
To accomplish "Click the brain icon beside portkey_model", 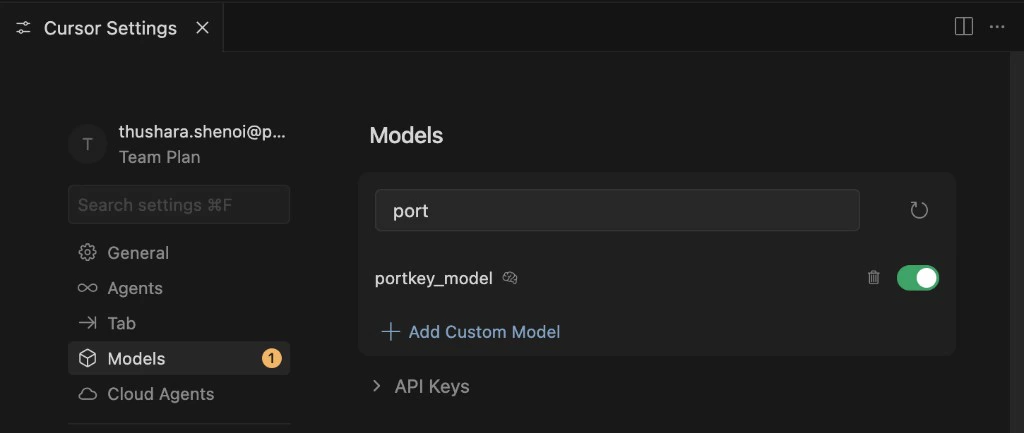I will pyautogui.click(x=510, y=278).
